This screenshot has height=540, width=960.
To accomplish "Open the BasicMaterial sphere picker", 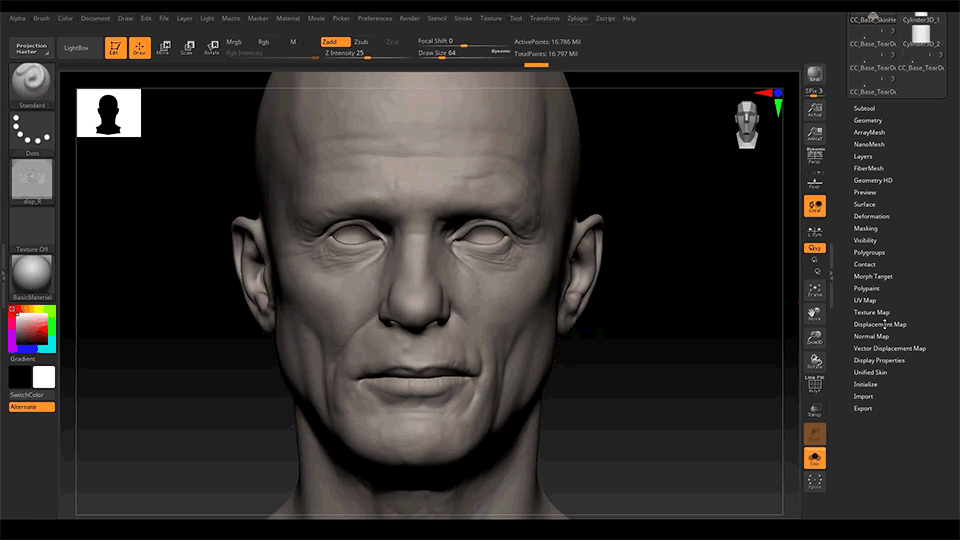I will coord(32,275).
